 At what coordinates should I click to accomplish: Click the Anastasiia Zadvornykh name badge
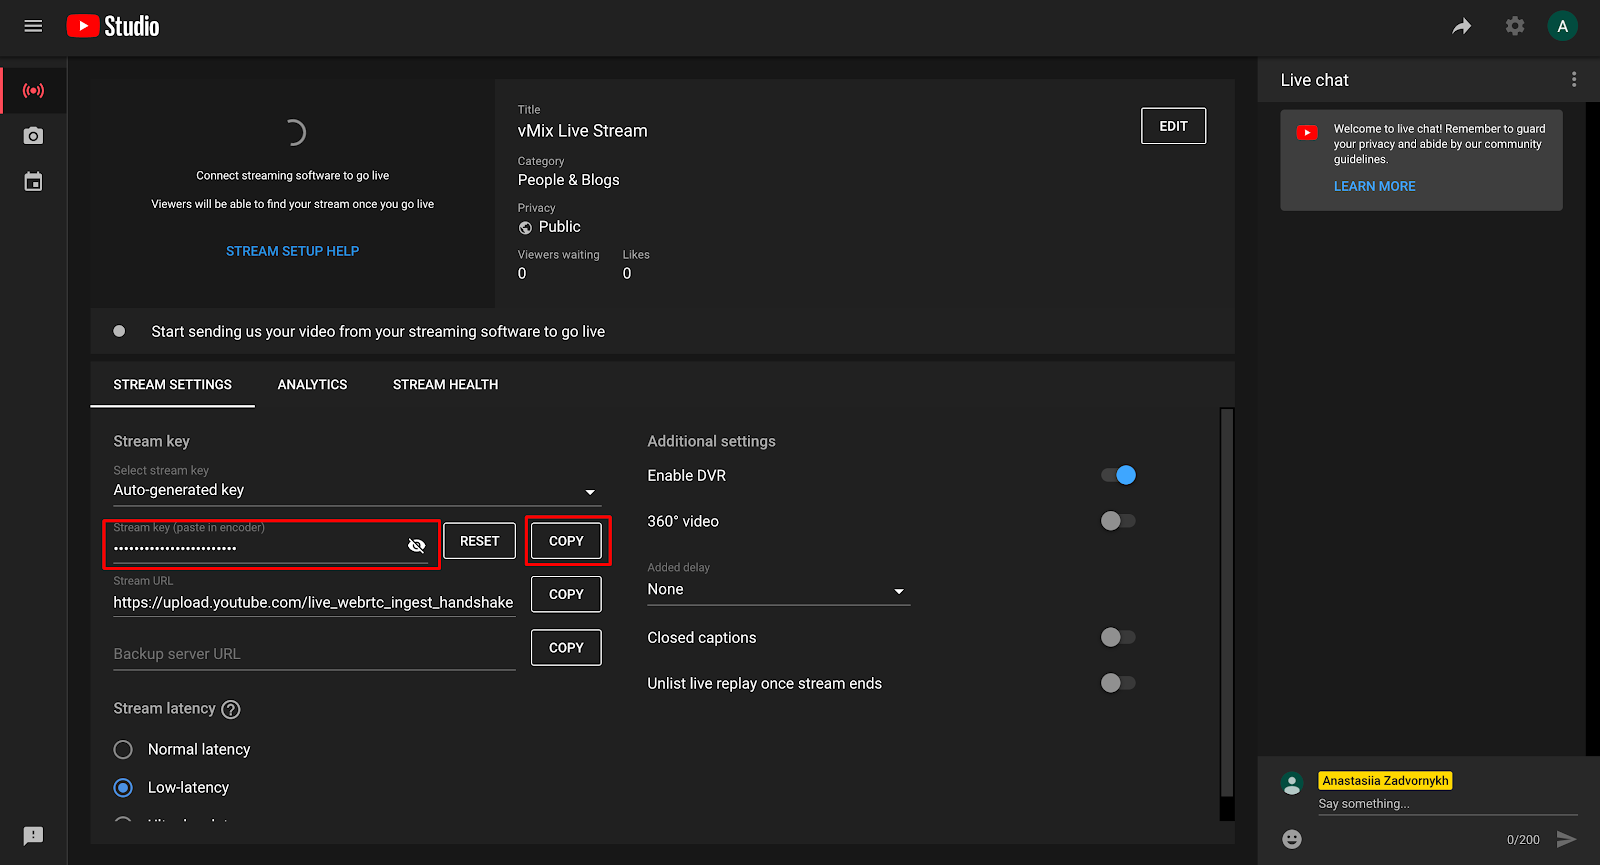tap(1385, 781)
